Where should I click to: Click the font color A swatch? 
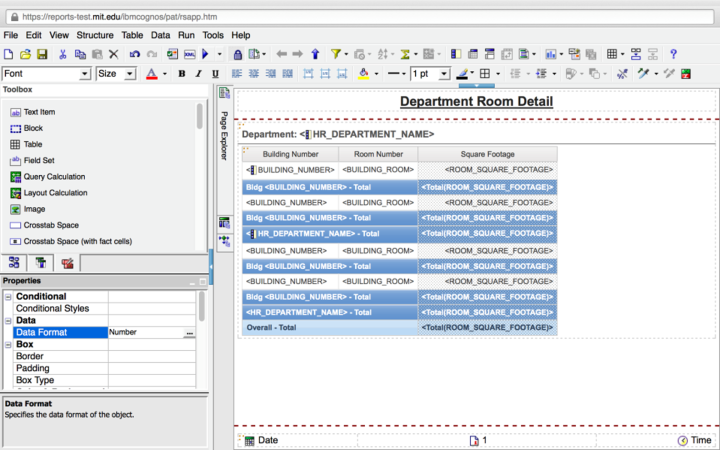[x=151, y=74]
